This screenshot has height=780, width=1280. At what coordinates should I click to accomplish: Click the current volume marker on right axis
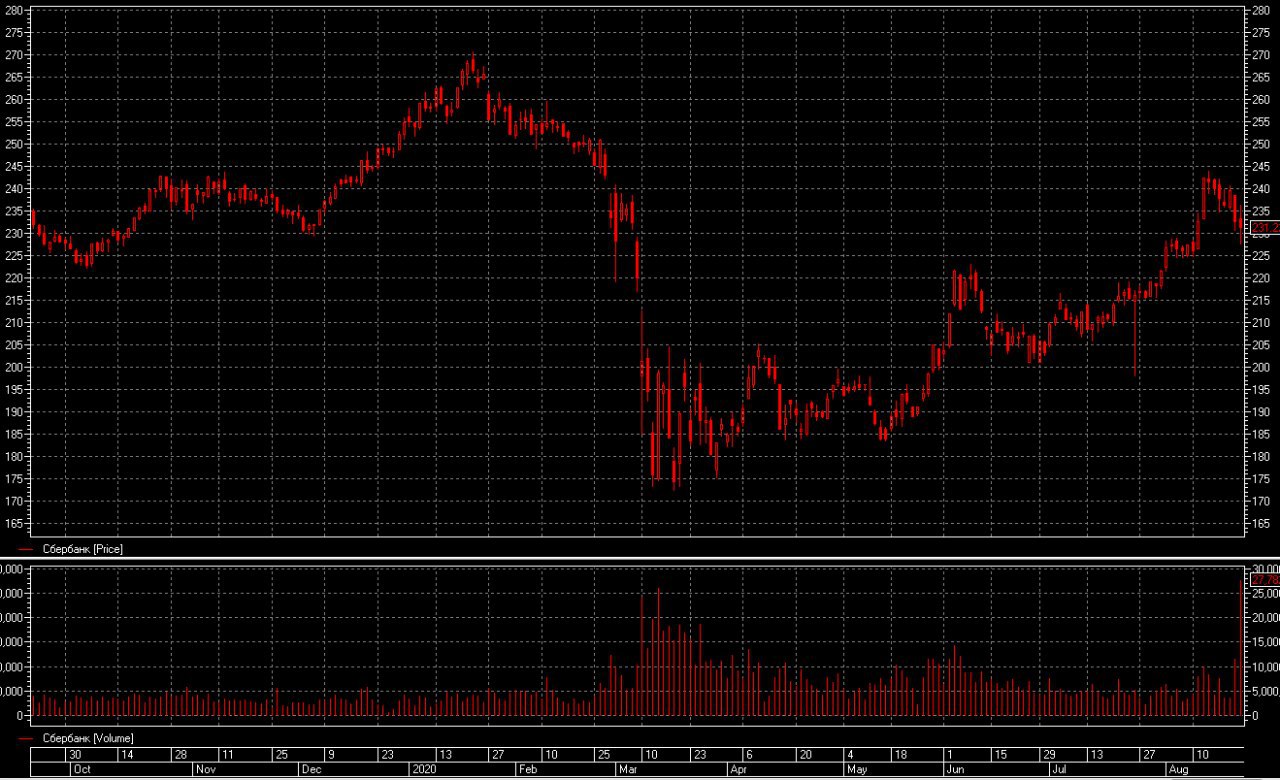[1265, 579]
